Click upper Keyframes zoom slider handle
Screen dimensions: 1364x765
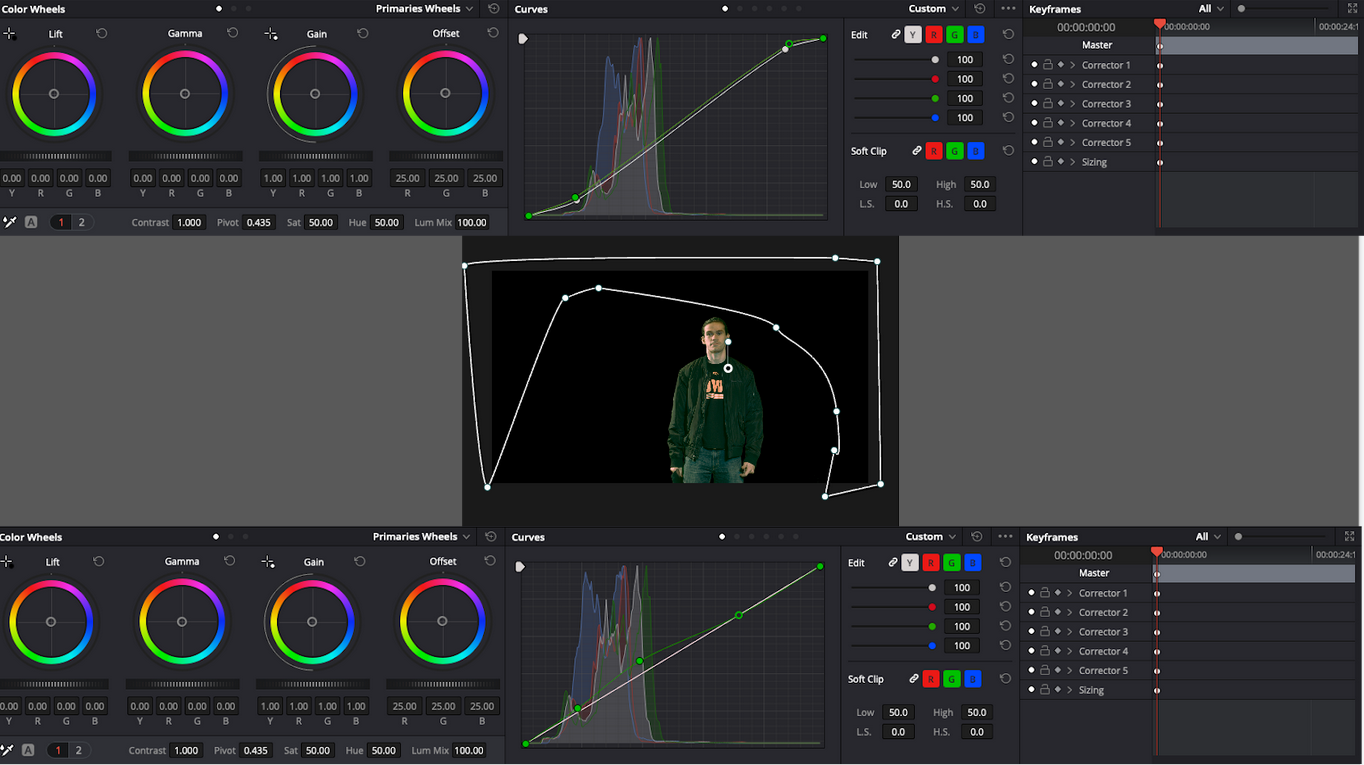pyautogui.click(x=1241, y=8)
